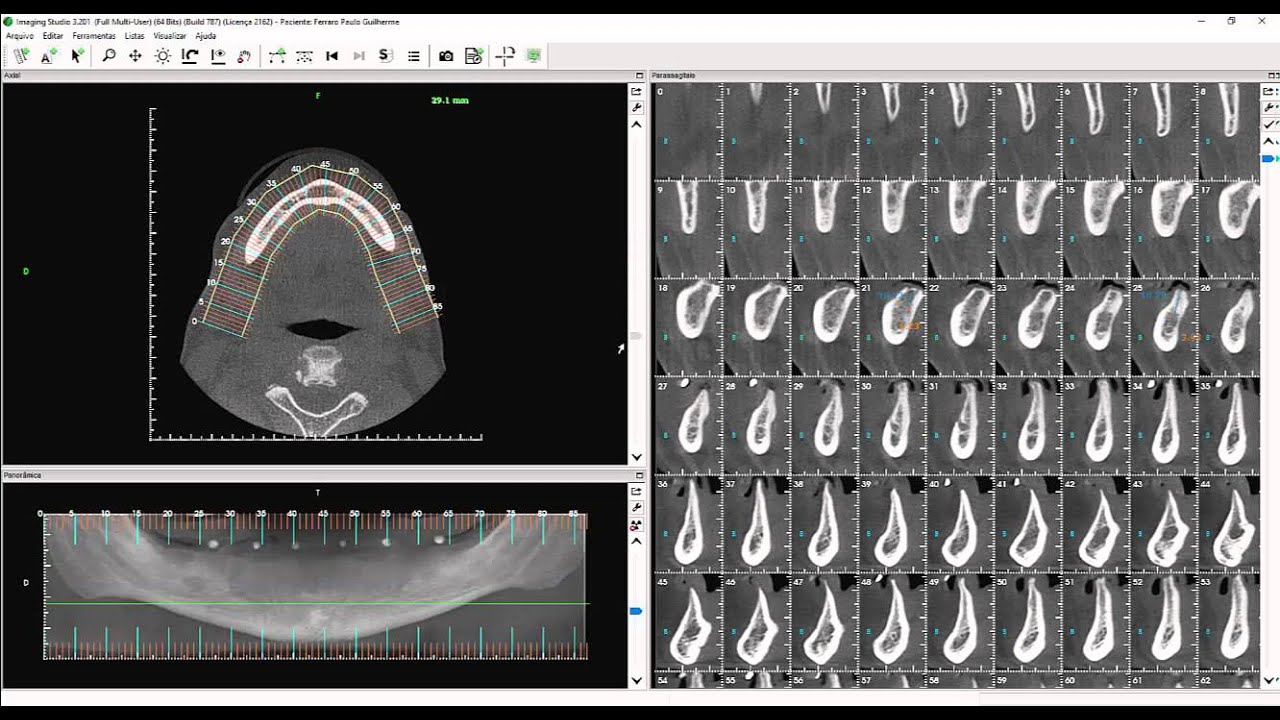Screen dimensions: 1280x720
Task: Open Axial view wrench settings
Action: click(636, 106)
